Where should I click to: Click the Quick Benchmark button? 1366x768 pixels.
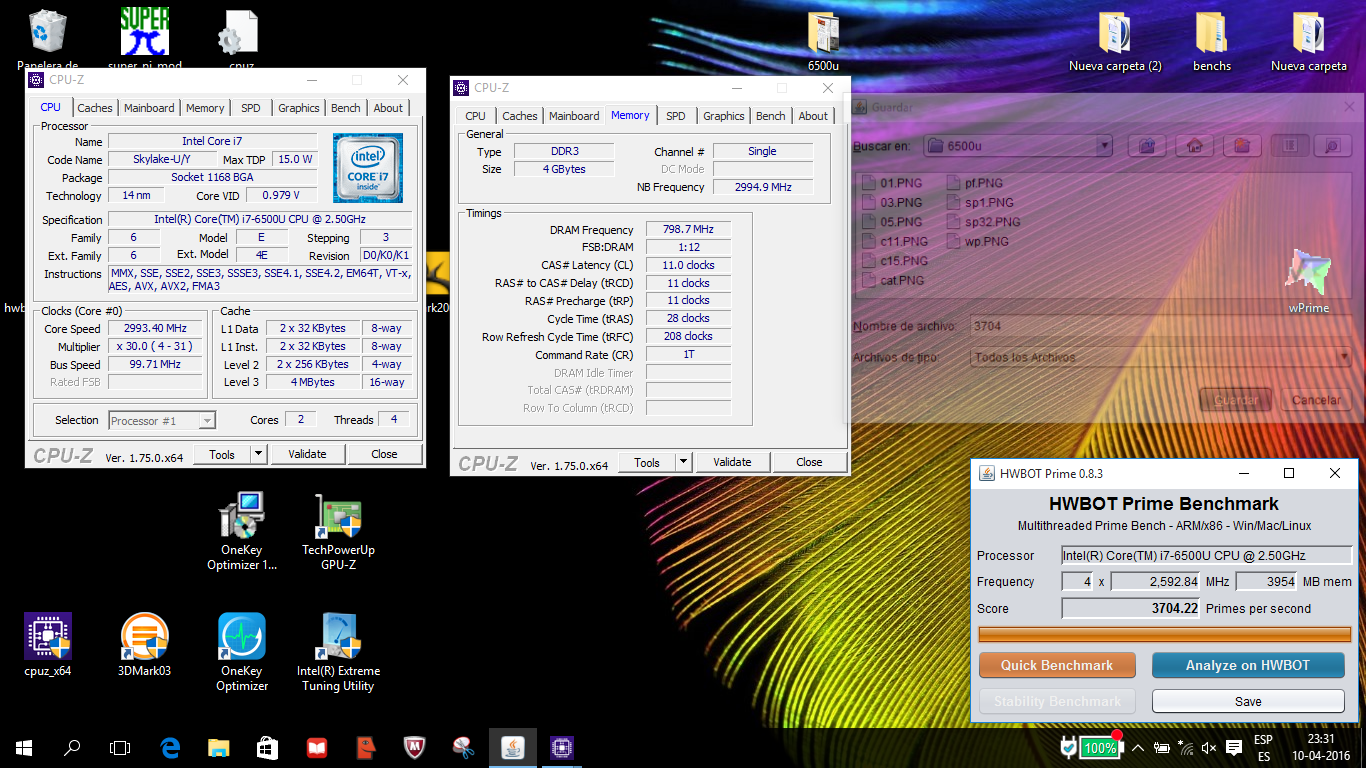(1057, 665)
